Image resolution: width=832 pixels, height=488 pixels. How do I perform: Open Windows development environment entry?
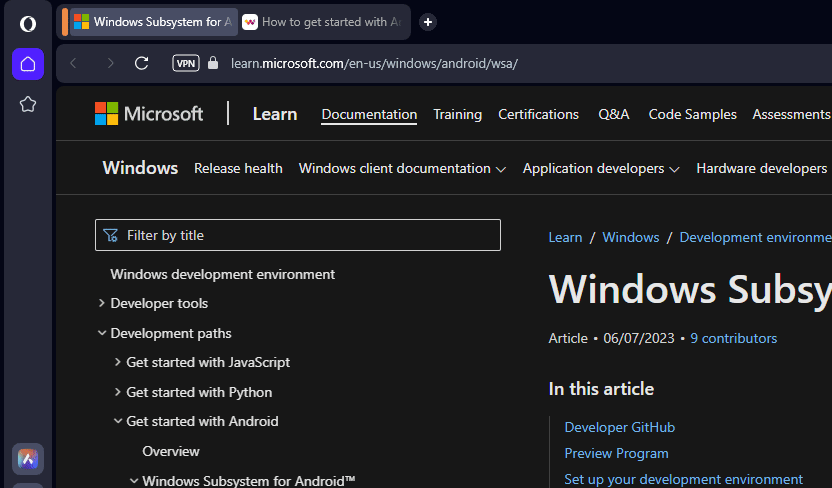(222, 274)
